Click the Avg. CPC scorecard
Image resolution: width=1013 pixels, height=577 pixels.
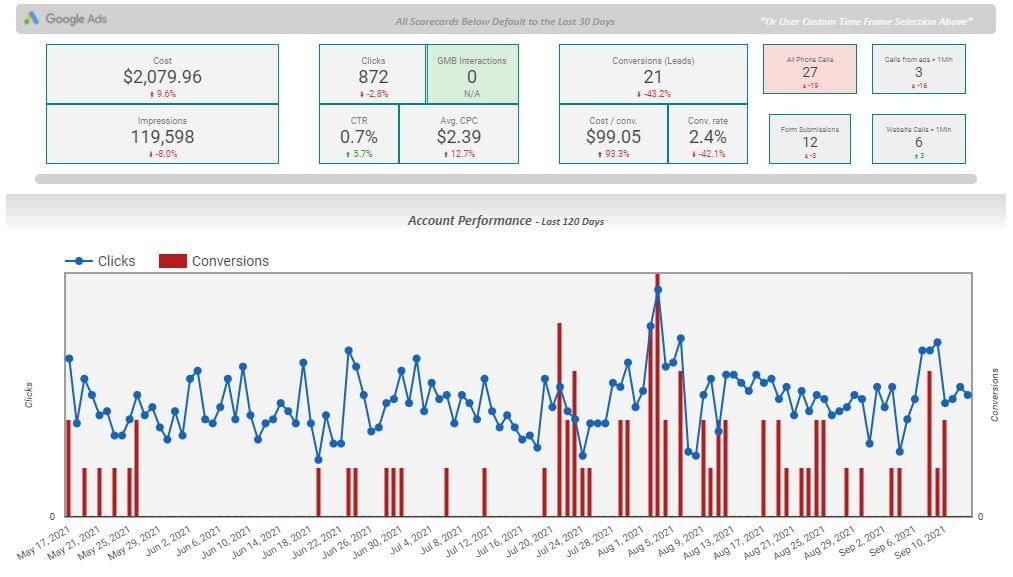click(459, 134)
